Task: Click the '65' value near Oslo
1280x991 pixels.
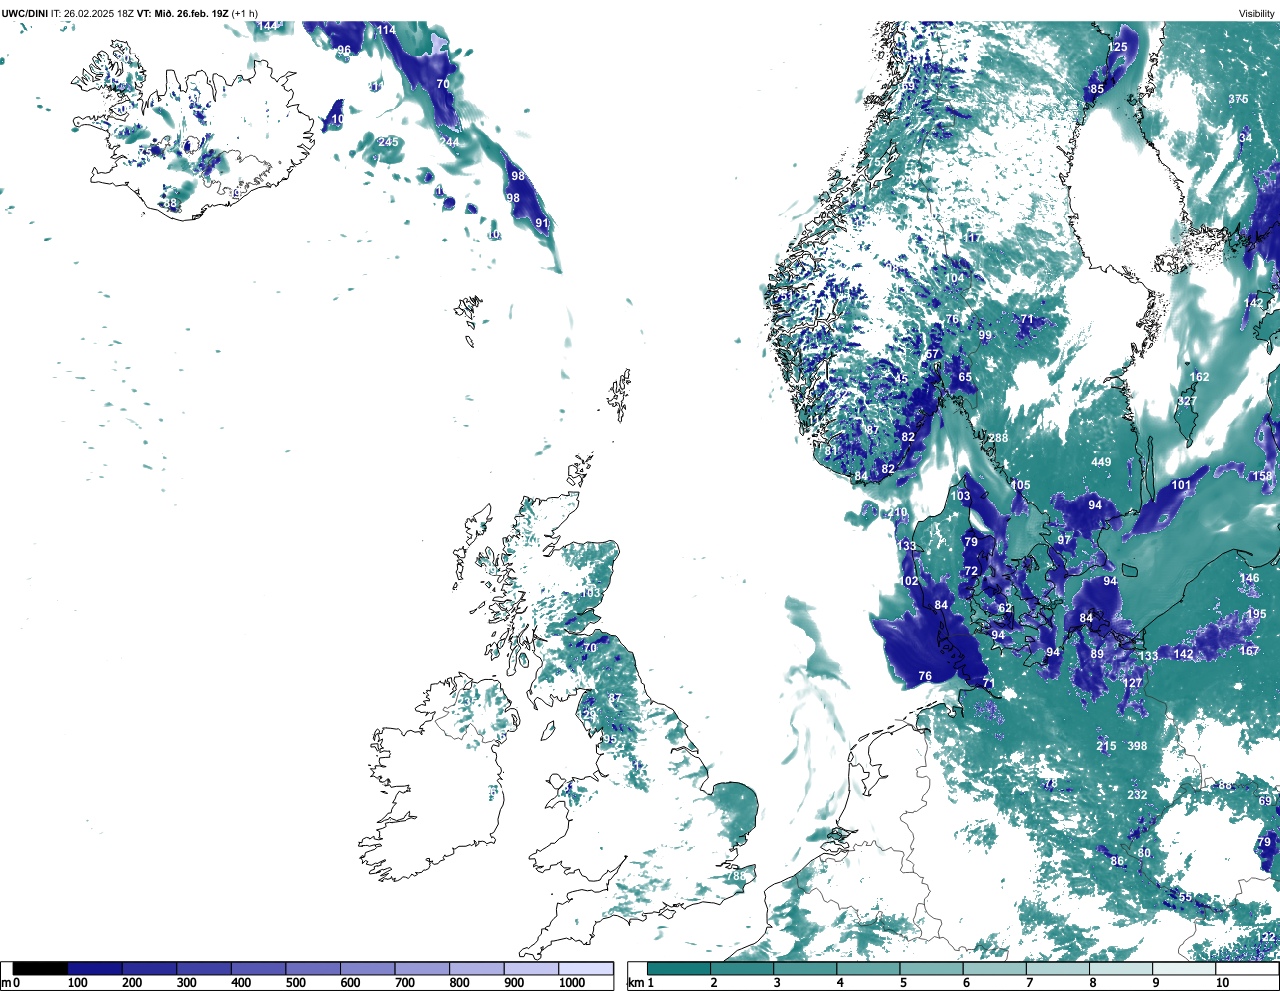Action: 965,377
